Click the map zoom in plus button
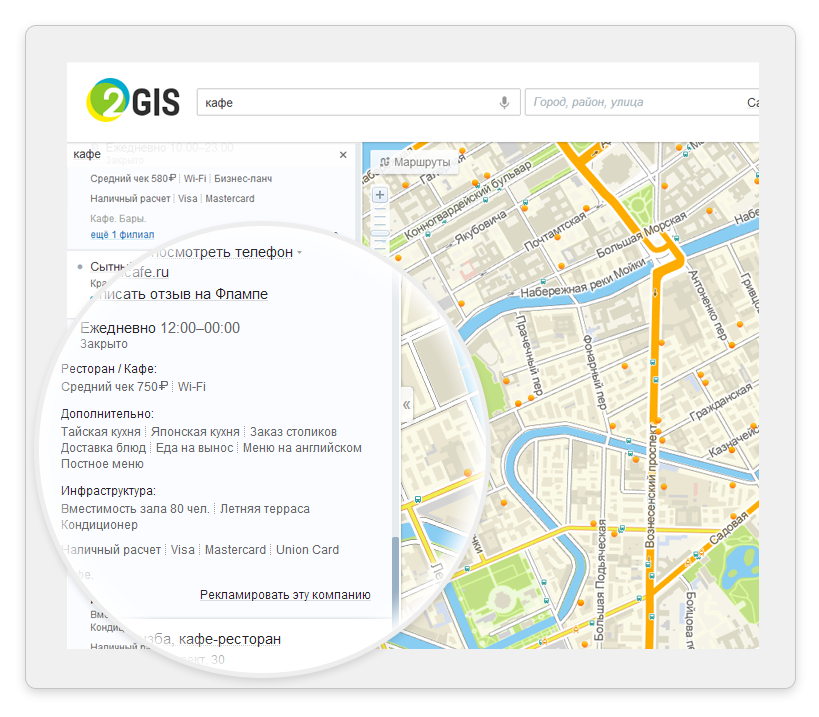This screenshot has height=717, width=819. (380, 195)
